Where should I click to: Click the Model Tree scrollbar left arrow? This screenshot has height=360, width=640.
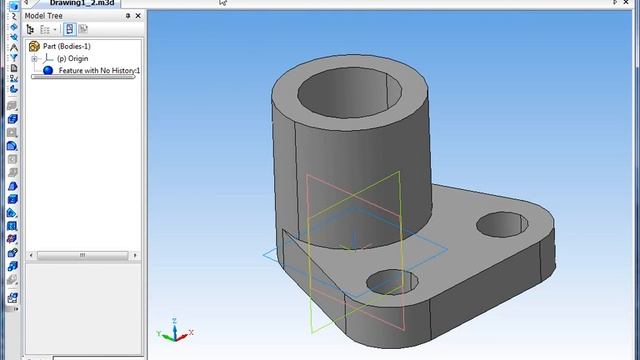[31, 256]
